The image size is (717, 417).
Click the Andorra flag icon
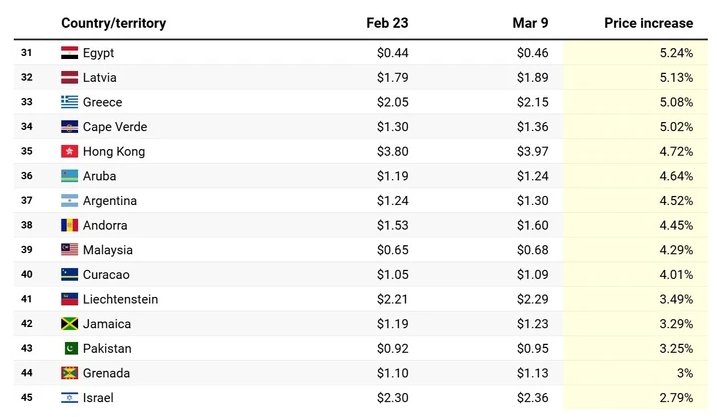pyautogui.click(x=70, y=225)
